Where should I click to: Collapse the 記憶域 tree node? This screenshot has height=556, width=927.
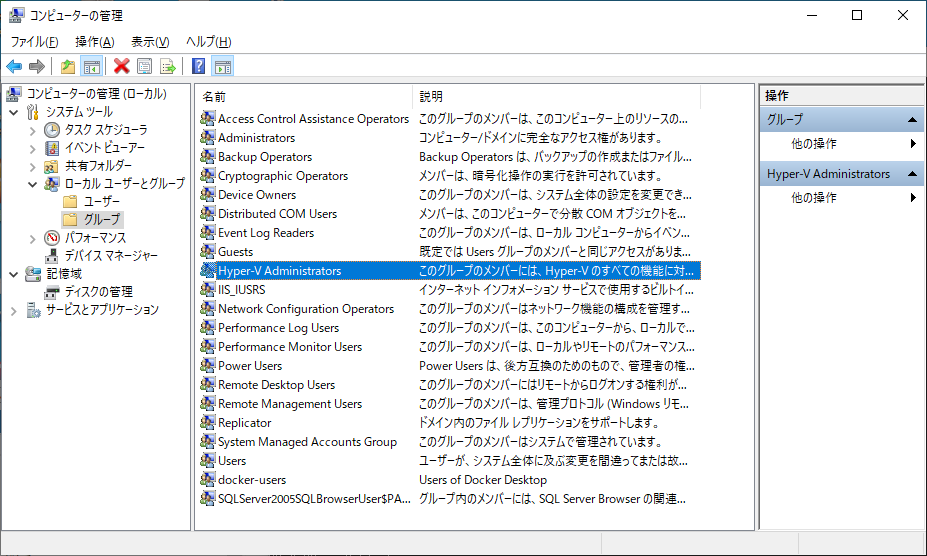point(14,274)
